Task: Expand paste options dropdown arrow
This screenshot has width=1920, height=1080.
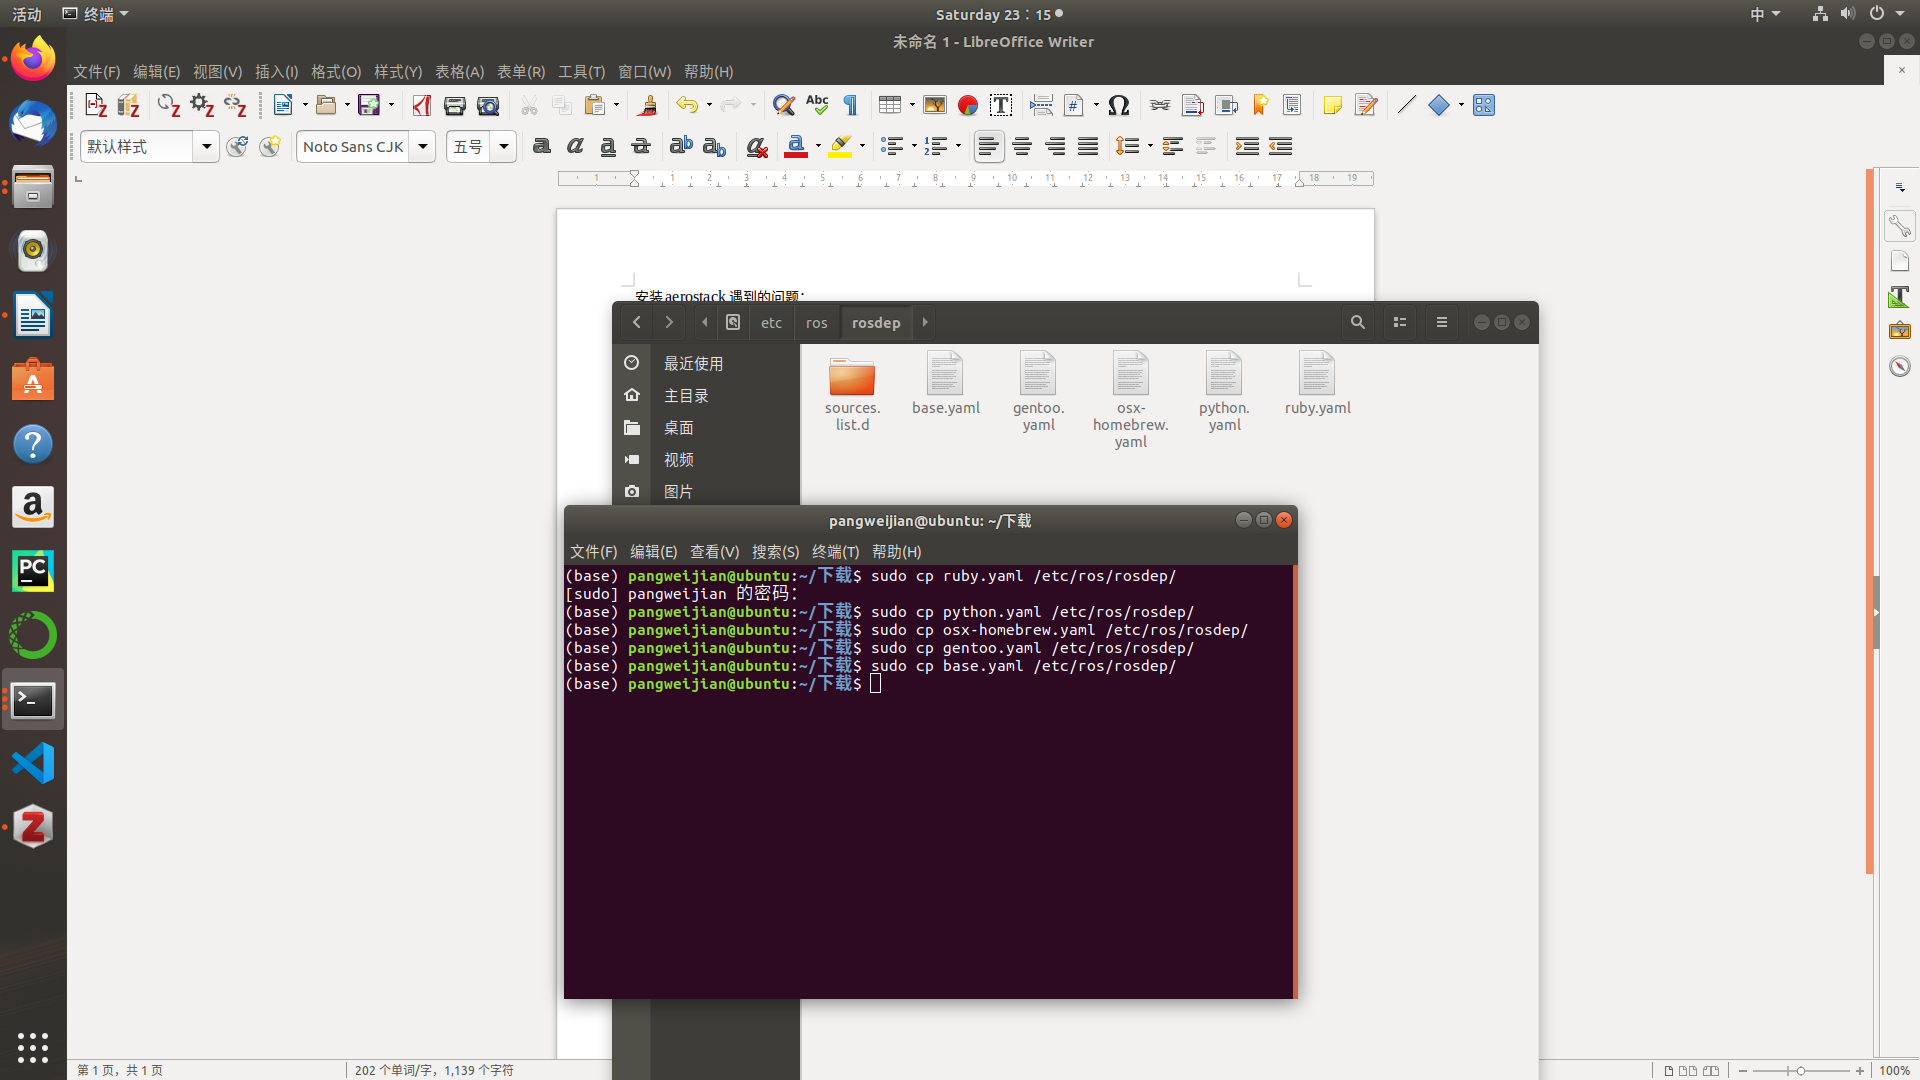Action: pos(616,105)
